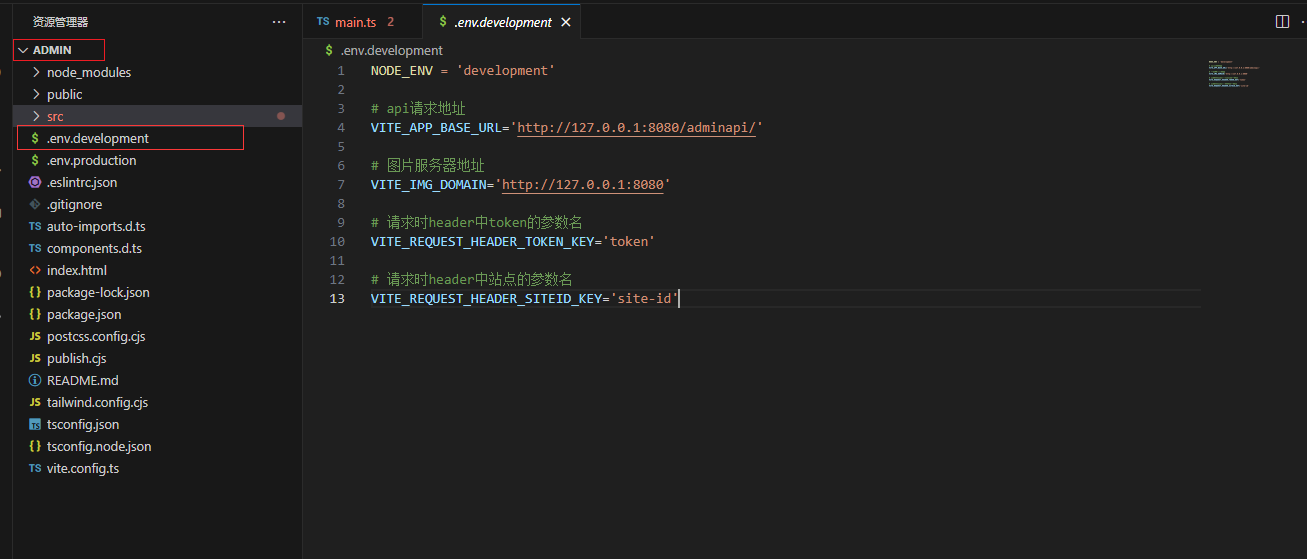
Task: Click the code minimap preview
Action: click(x=1233, y=75)
